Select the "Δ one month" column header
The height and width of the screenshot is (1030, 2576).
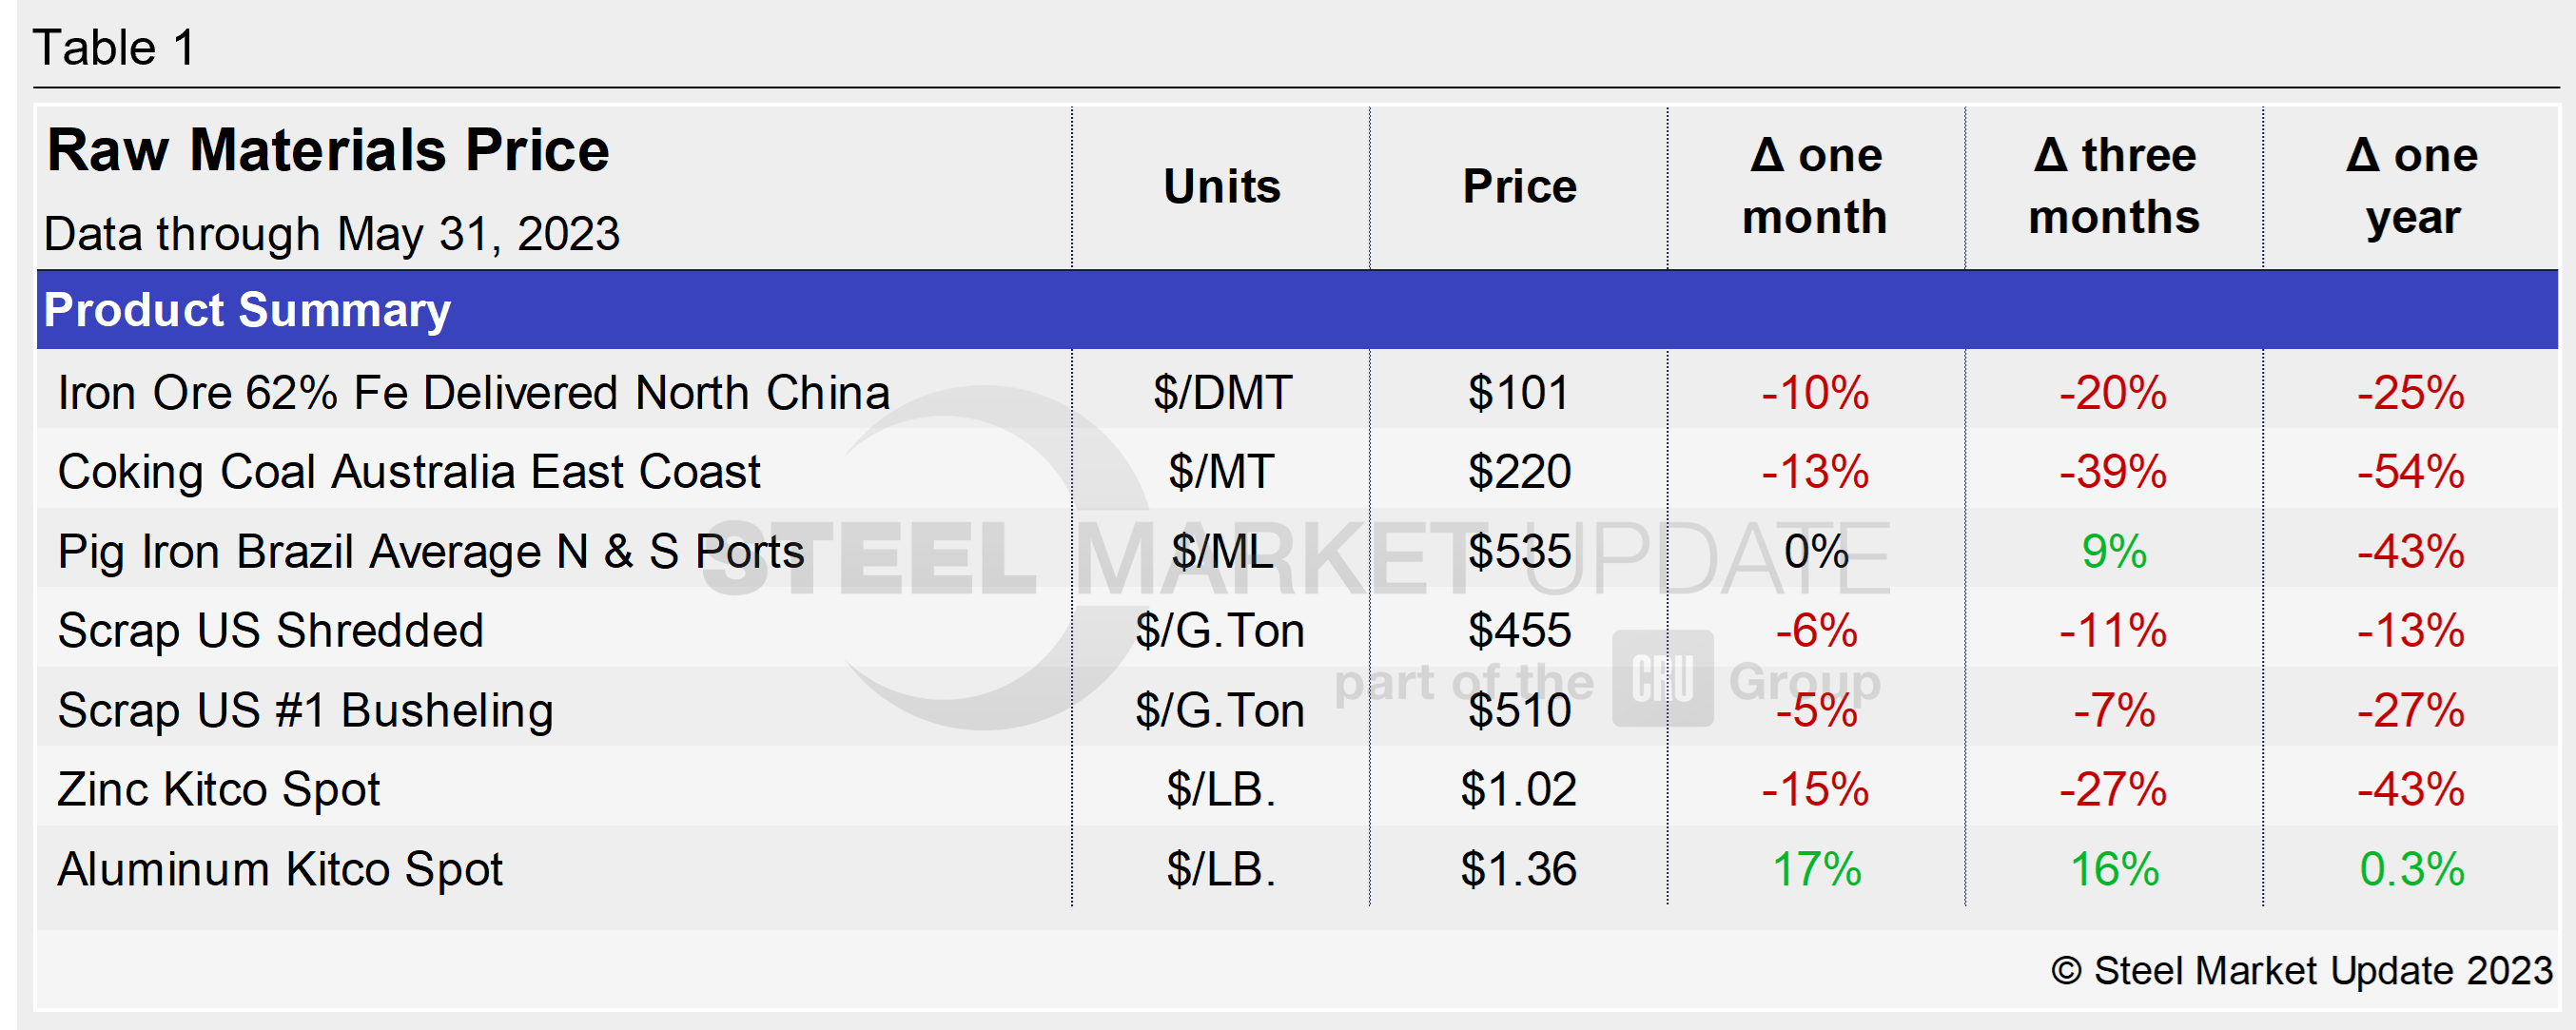[1815, 187]
